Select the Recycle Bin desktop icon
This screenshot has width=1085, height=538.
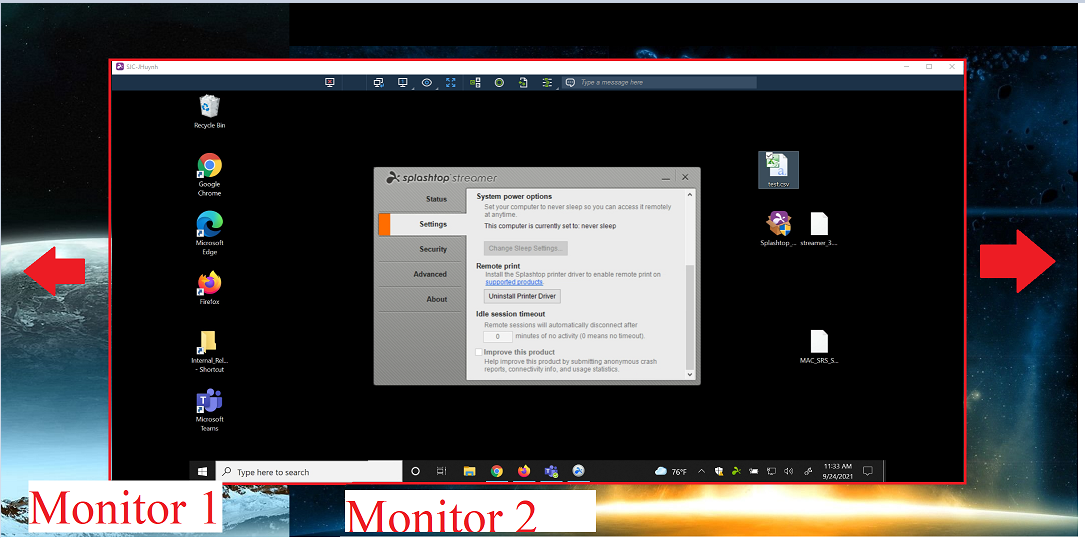(x=210, y=112)
